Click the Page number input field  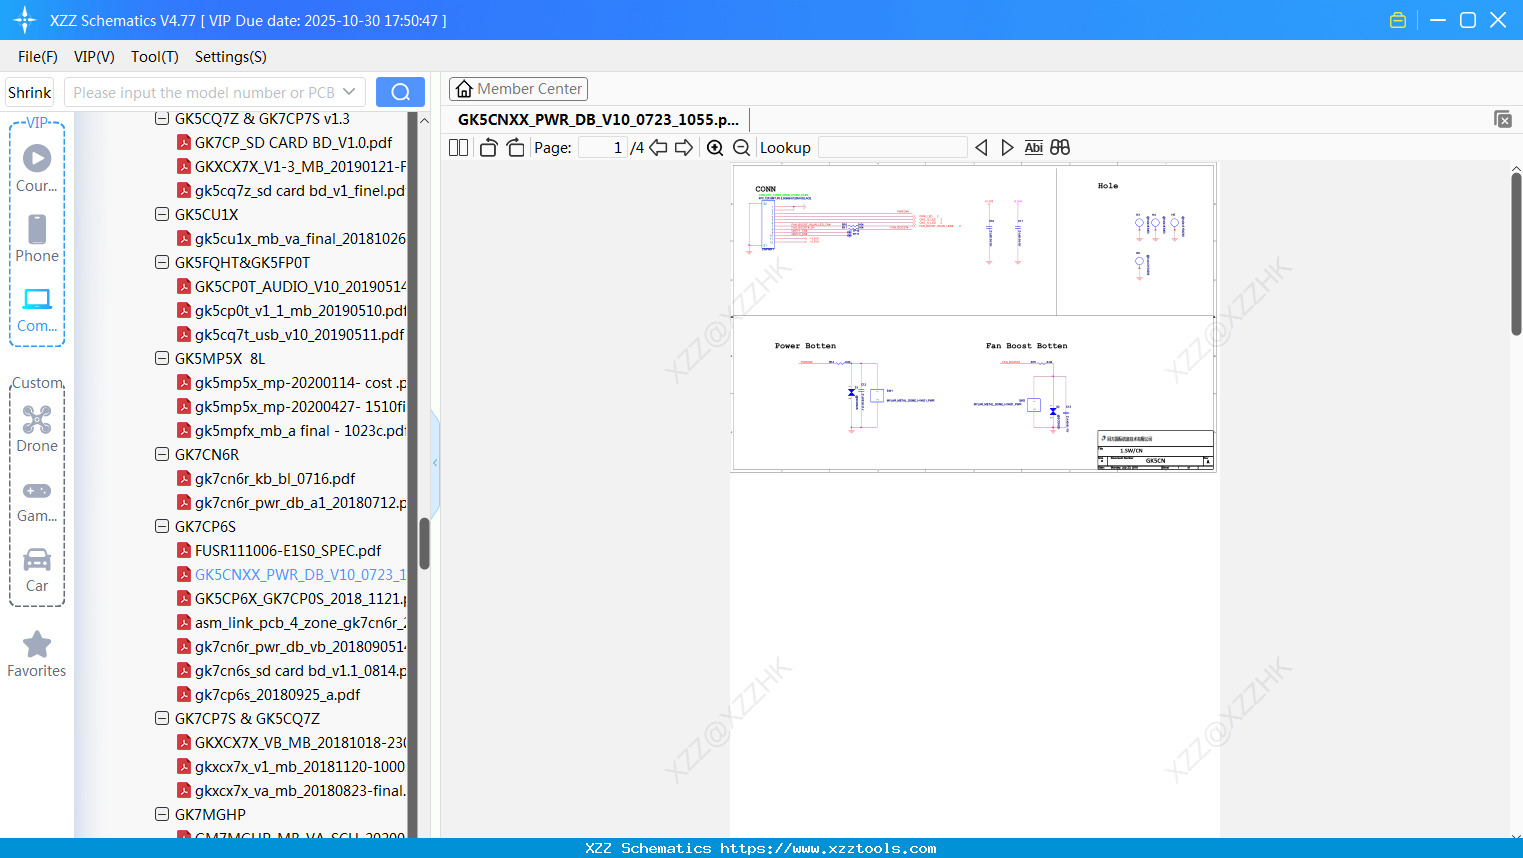click(x=603, y=148)
